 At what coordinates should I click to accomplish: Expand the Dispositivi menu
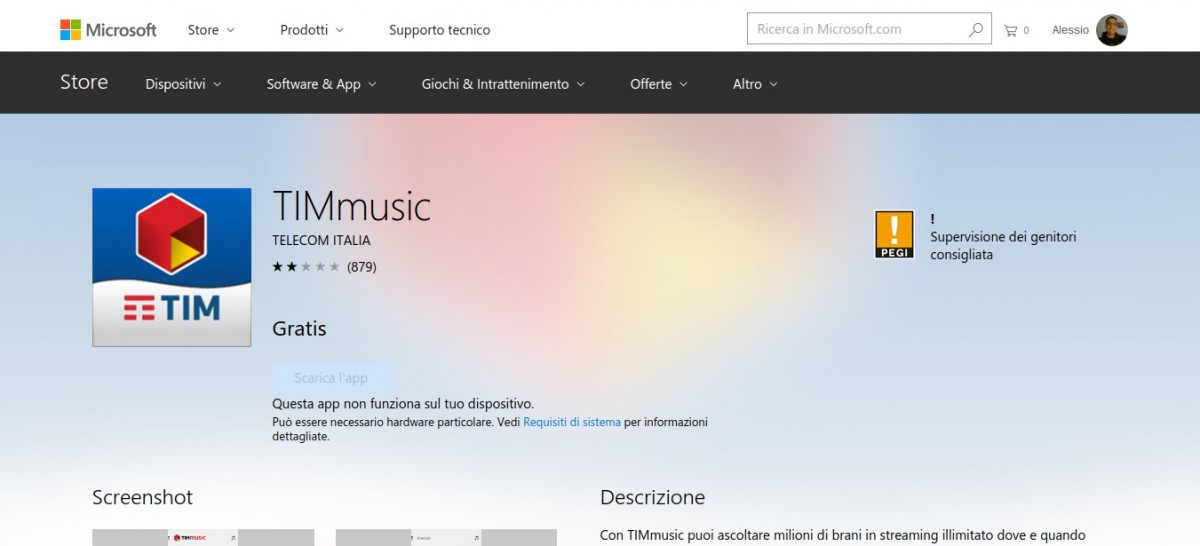183,84
